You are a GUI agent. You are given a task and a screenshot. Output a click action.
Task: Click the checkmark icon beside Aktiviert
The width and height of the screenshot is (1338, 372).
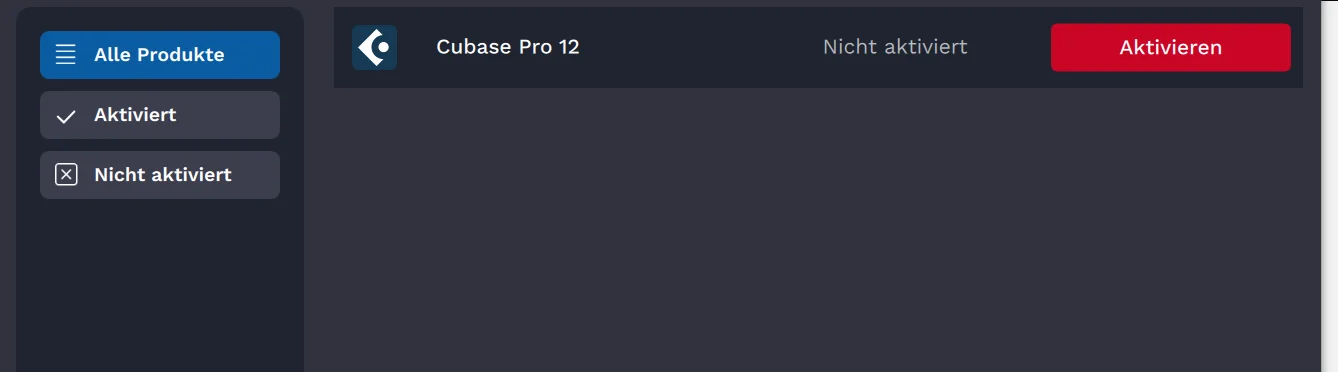pos(66,116)
